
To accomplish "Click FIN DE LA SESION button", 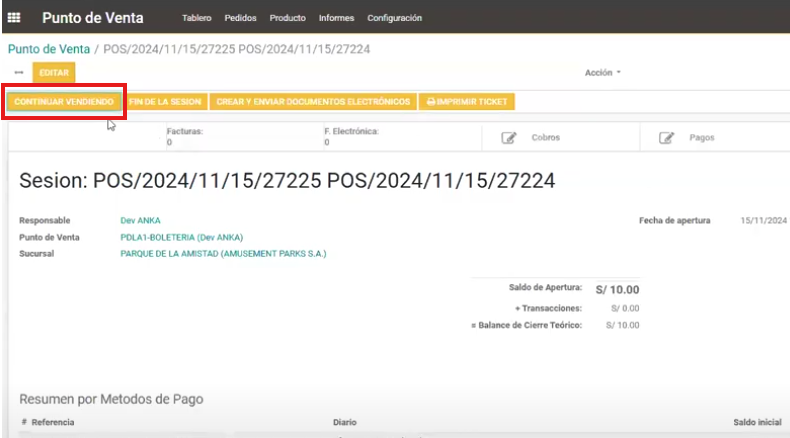I will [167, 102].
